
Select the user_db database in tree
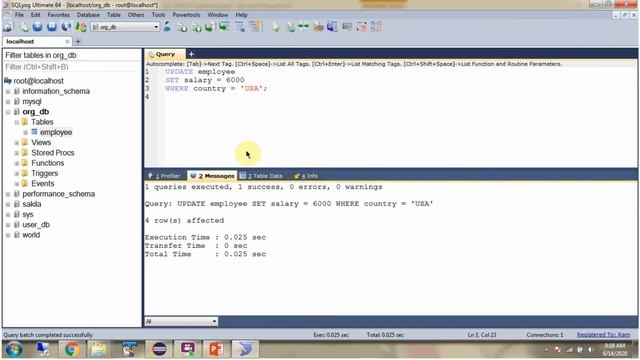pyautogui.click(x=36, y=225)
